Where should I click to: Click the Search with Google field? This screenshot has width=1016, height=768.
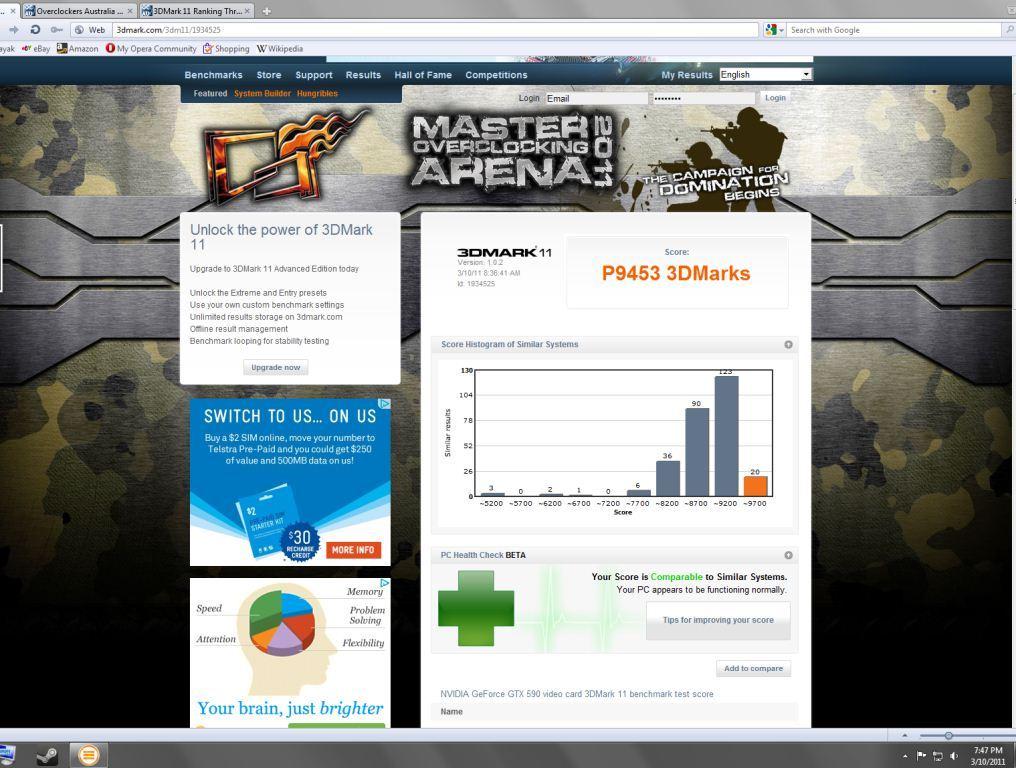tap(894, 30)
